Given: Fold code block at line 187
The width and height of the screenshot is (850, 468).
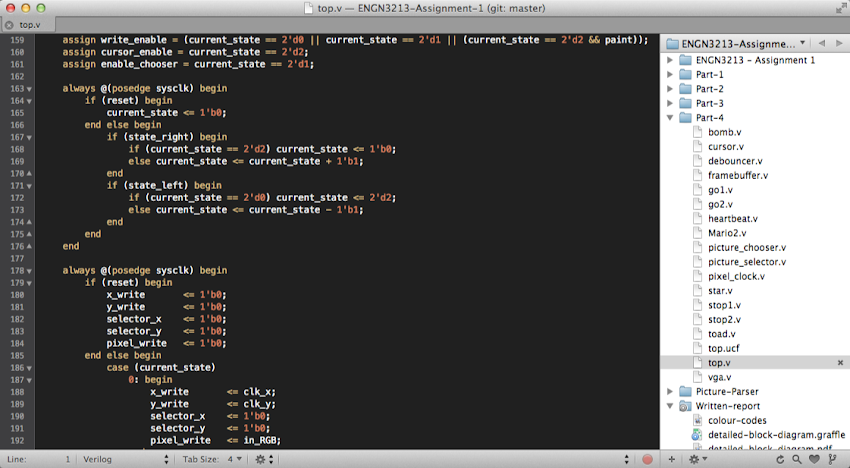Looking at the screenshot, I should (29, 380).
